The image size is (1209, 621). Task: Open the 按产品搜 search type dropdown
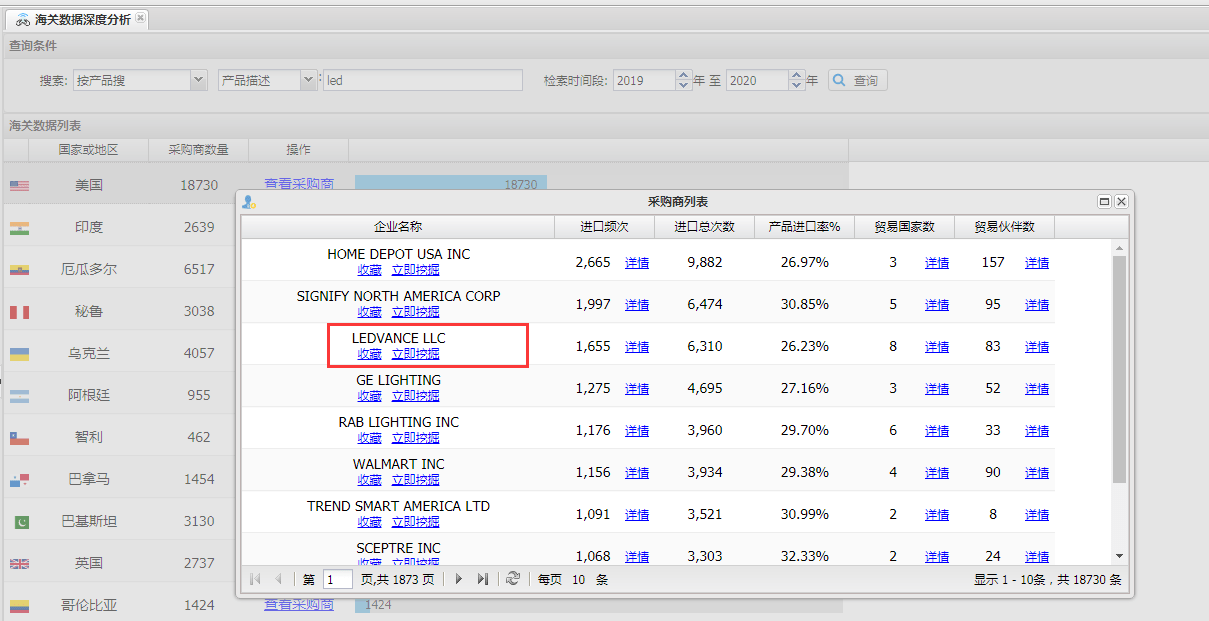[x=198, y=80]
